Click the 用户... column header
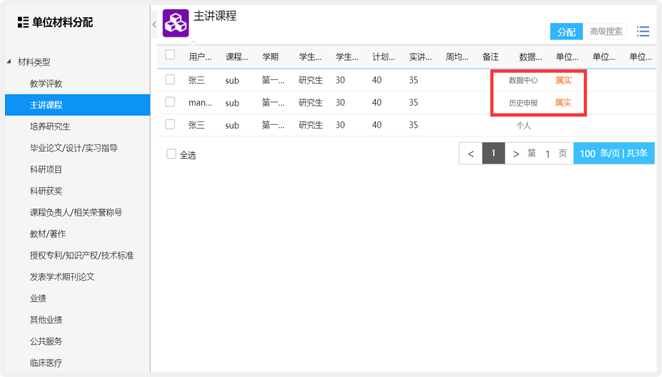The image size is (662, 377). (200, 57)
